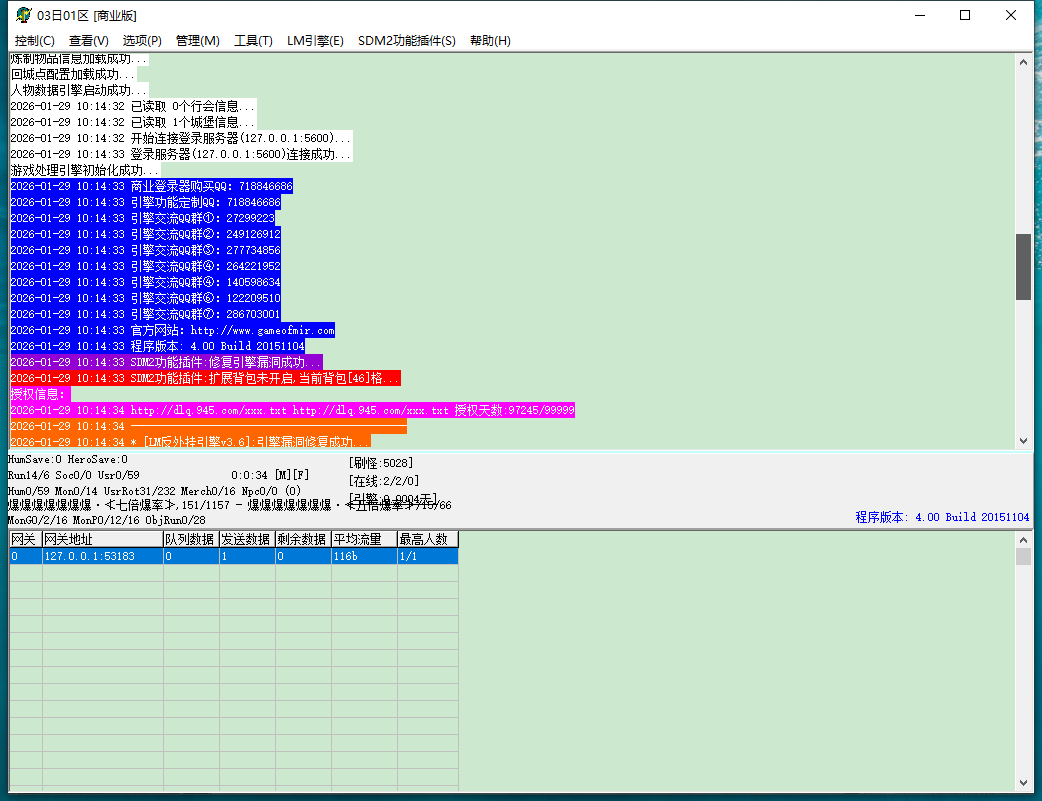Click the log pane scrollbar thumb

tap(1023, 267)
